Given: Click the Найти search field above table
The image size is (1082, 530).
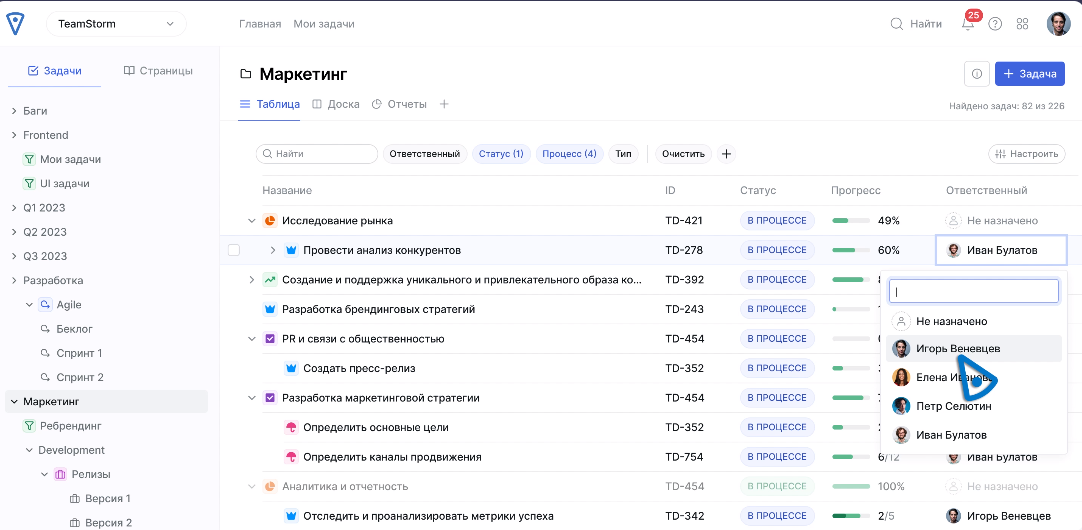Looking at the screenshot, I should pyautogui.click(x=317, y=154).
